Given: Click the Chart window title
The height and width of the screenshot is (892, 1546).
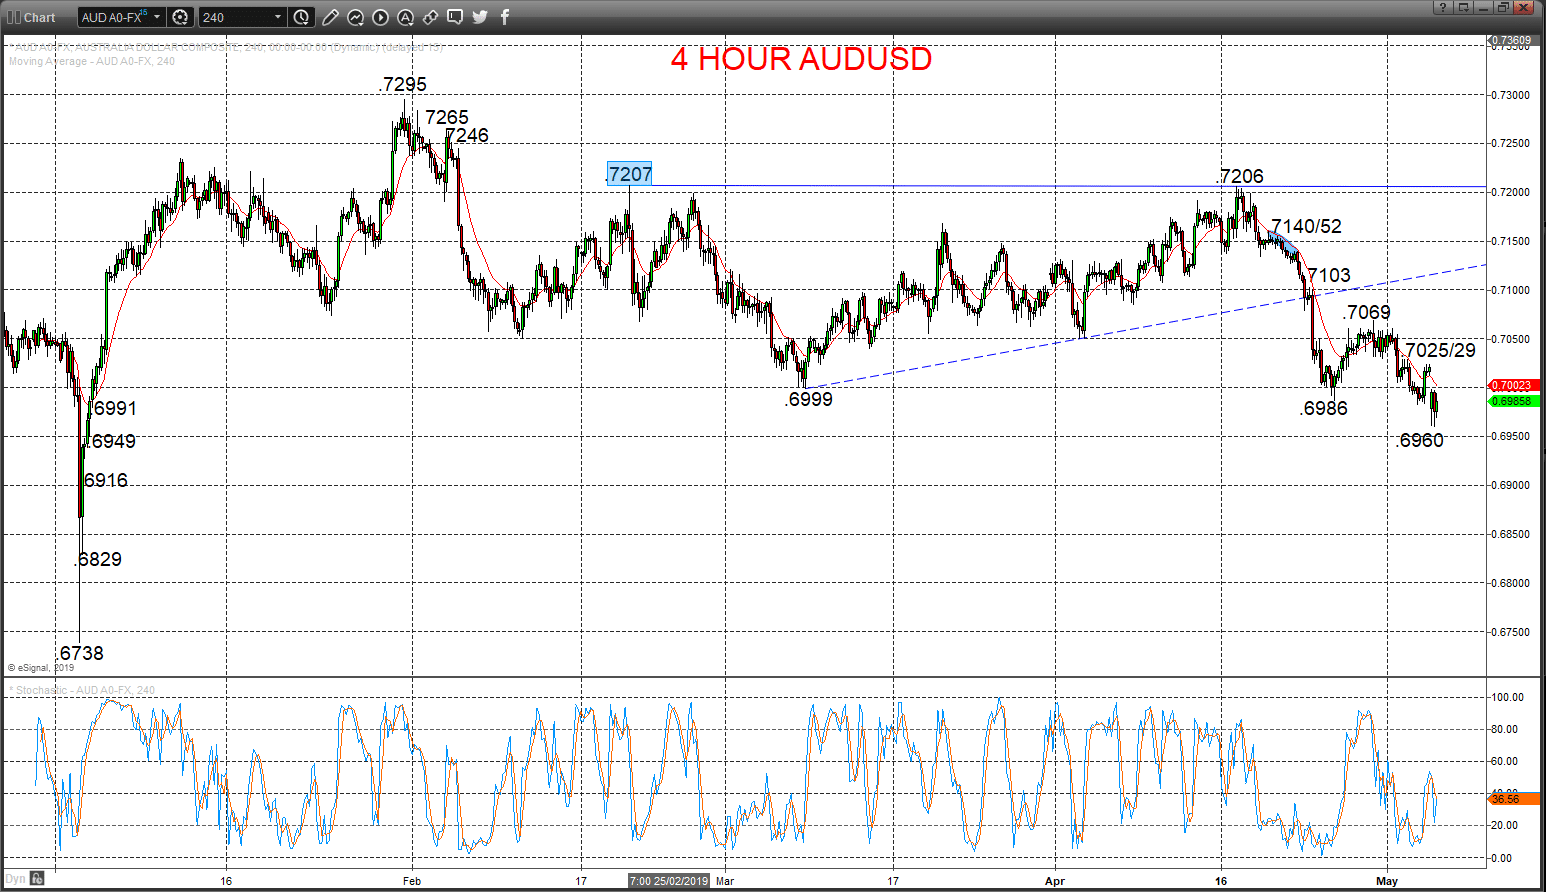Looking at the screenshot, I should (x=39, y=17).
